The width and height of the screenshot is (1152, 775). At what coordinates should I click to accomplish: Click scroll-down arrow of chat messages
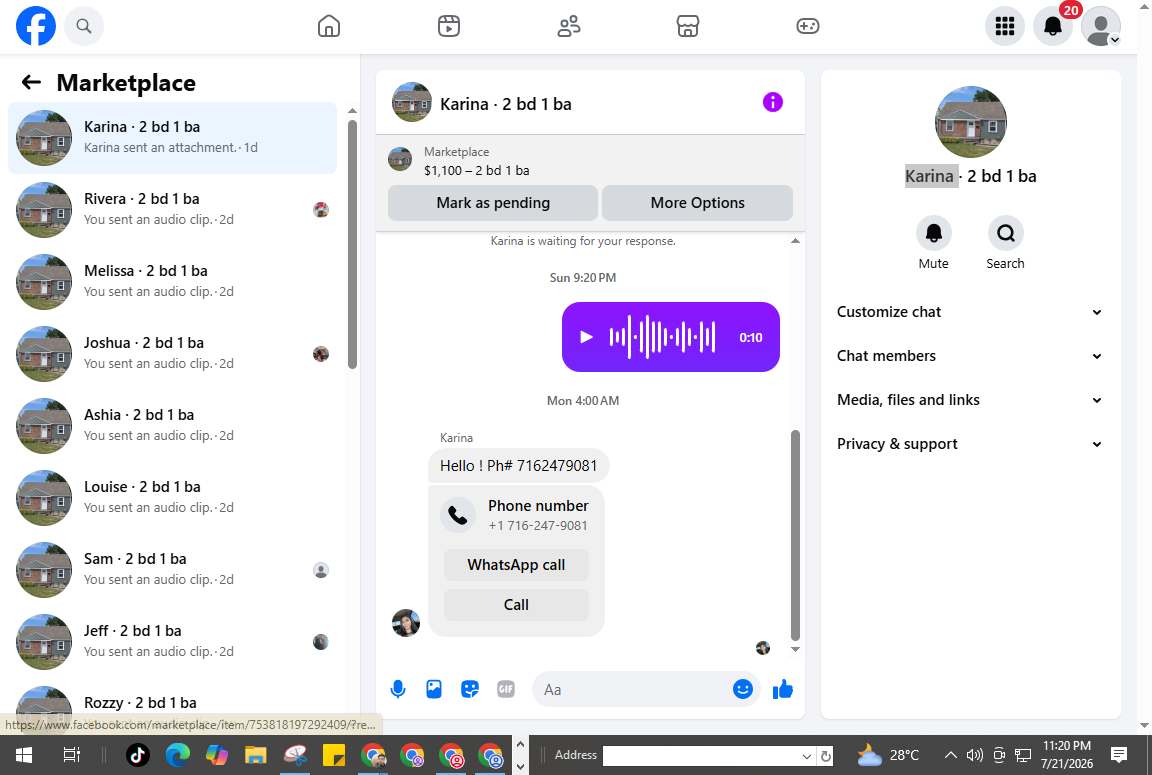click(x=795, y=649)
